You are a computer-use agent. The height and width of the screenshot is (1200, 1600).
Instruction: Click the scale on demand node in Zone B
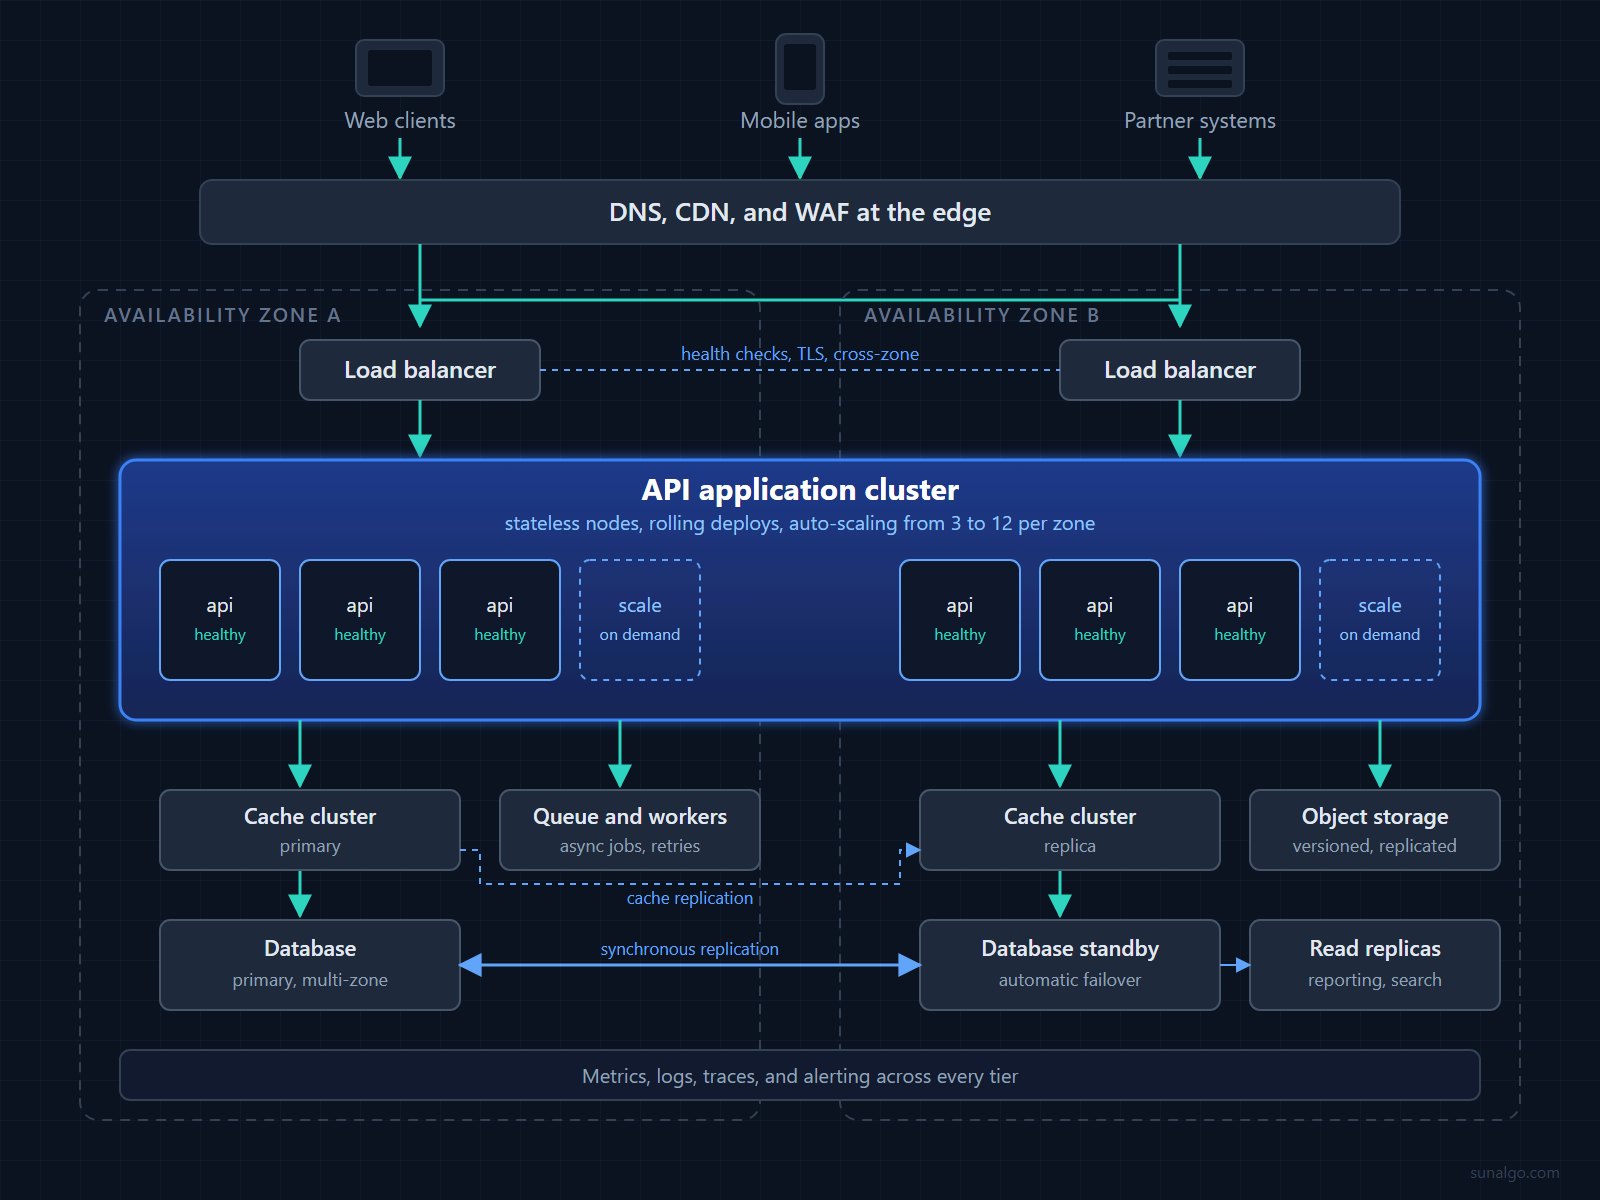pos(1380,620)
